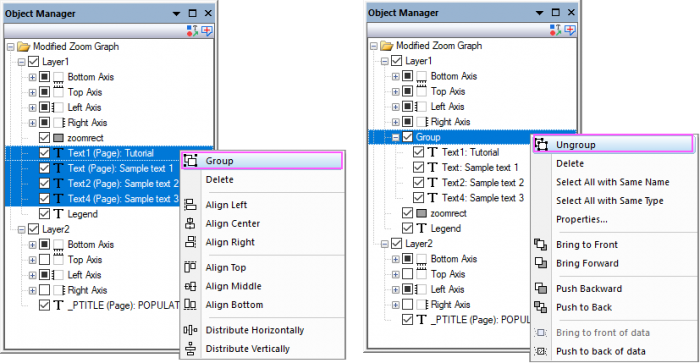Float the right Object Manager panel
This screenshot has width=700, height=363.
click(555, 13)
